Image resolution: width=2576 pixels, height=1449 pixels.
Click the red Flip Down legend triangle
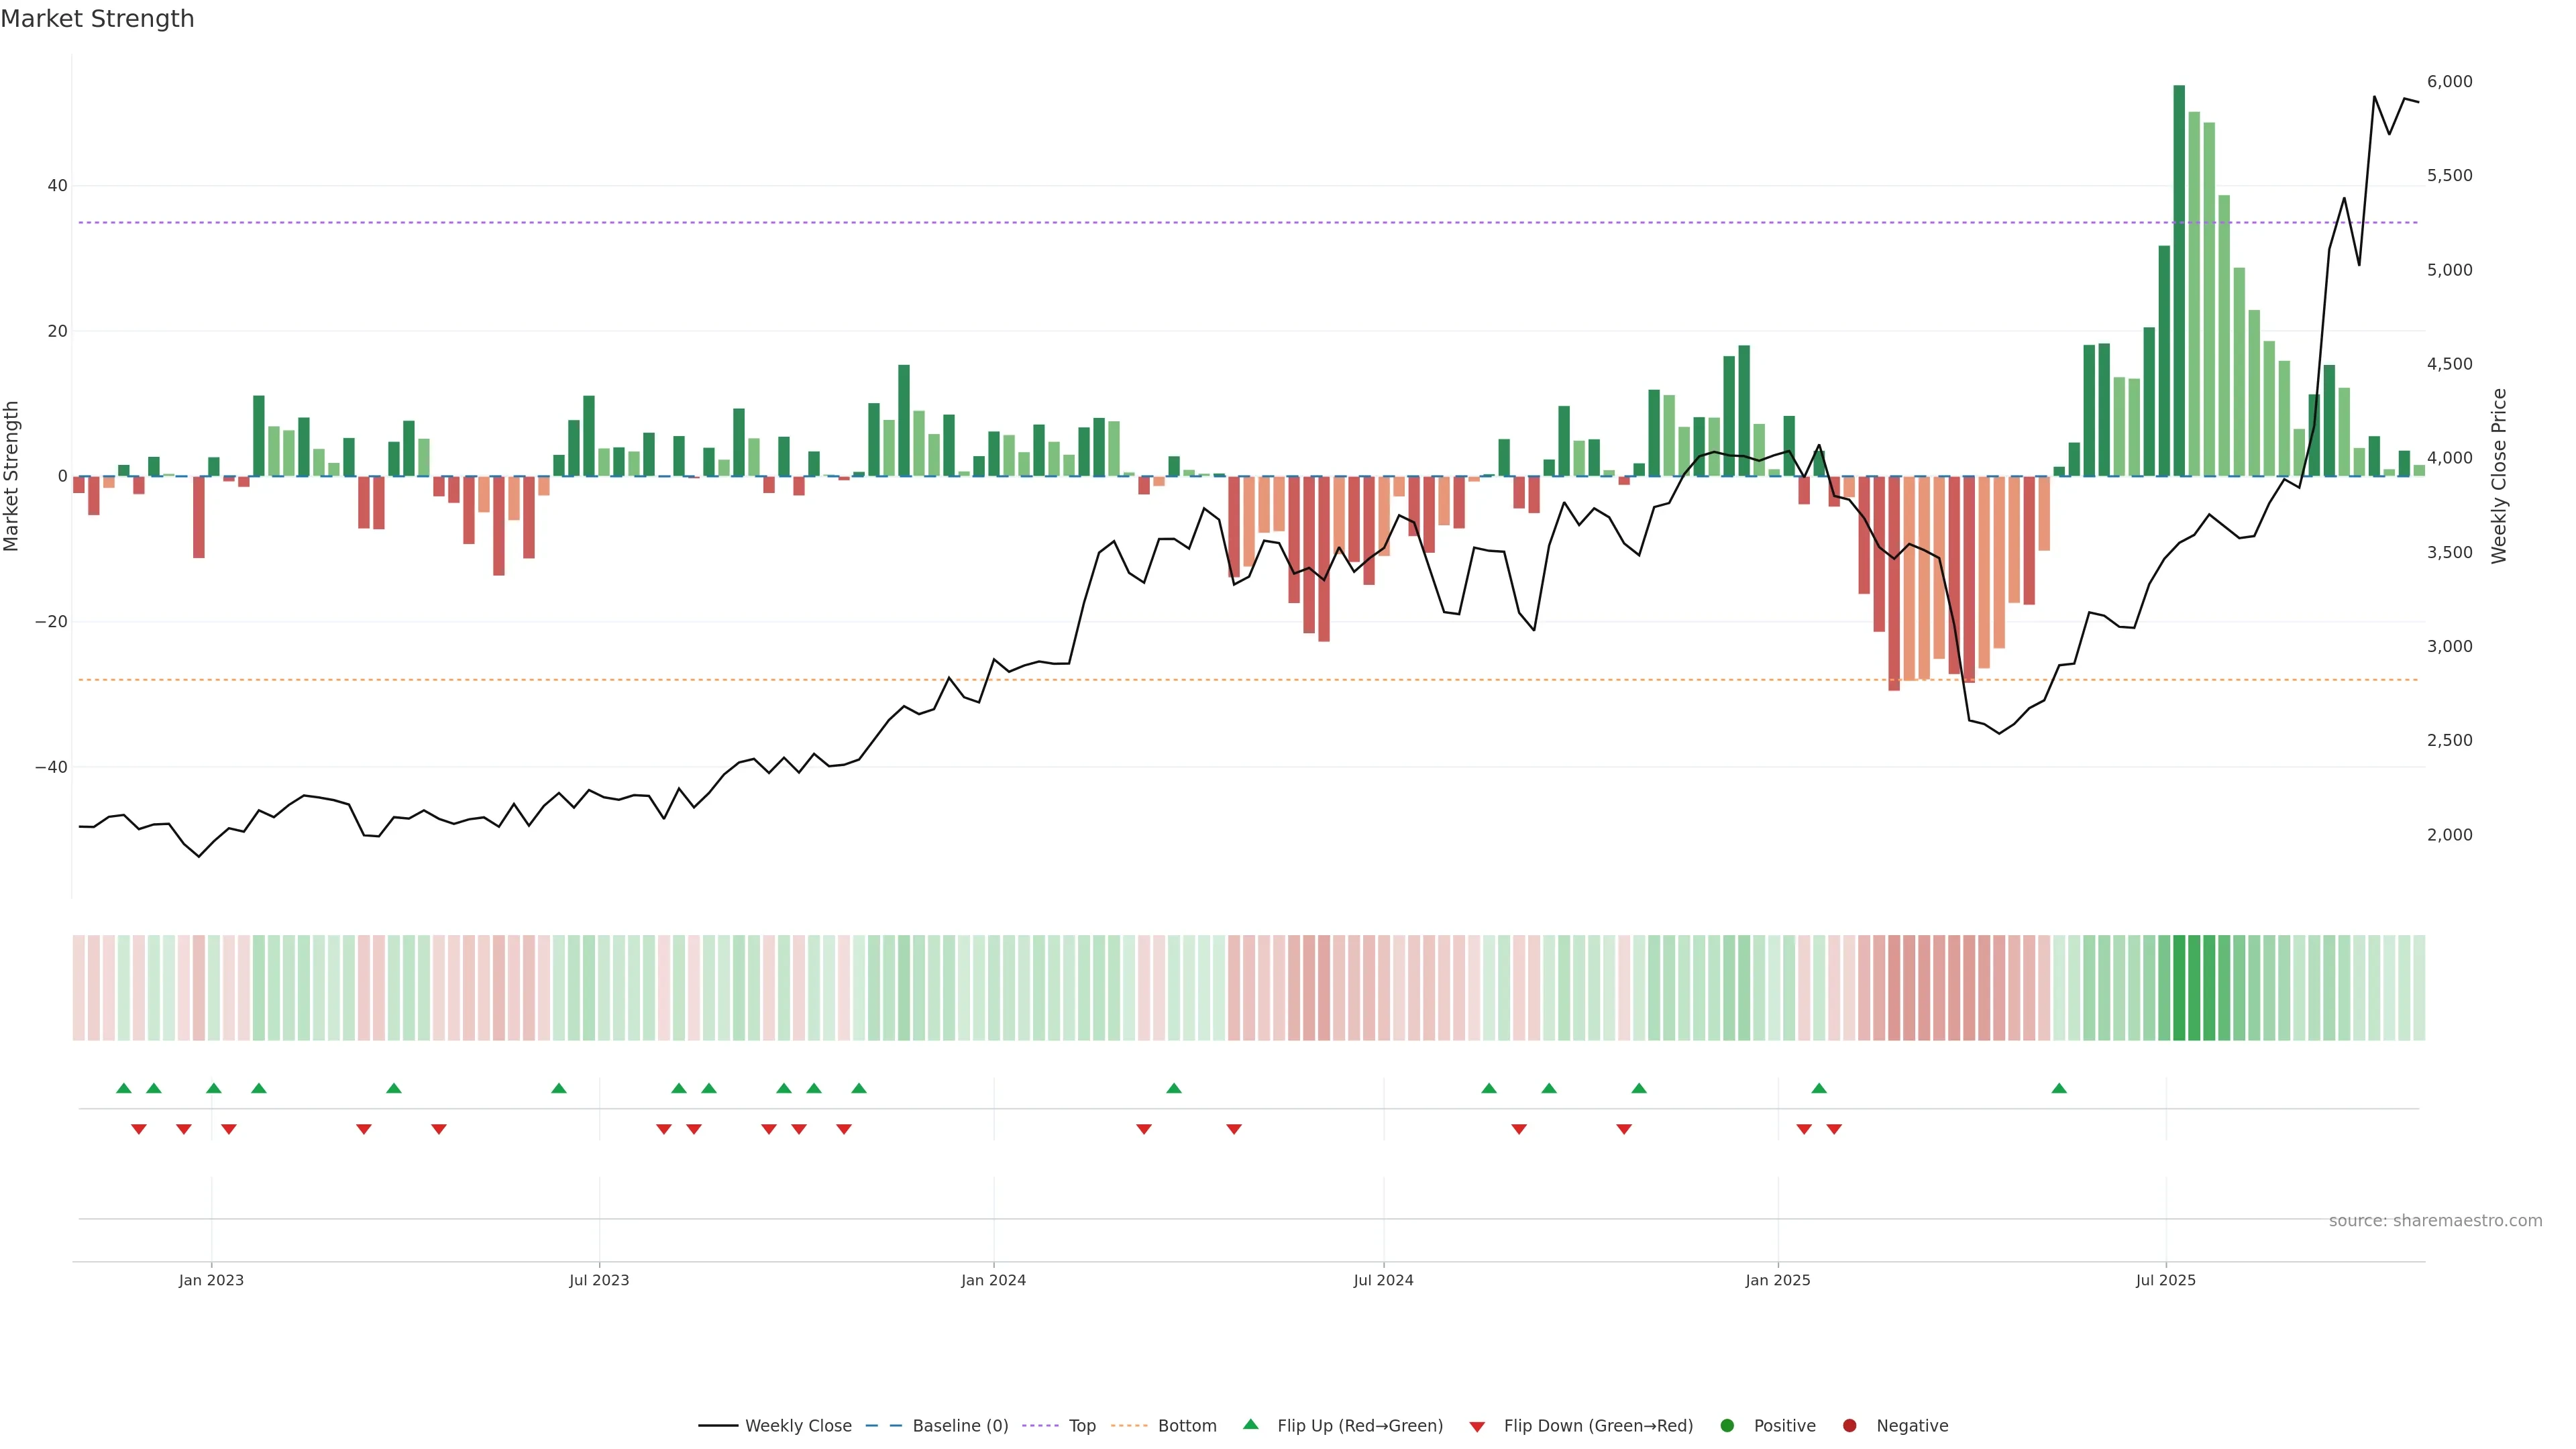[x=1477, y=1427]
